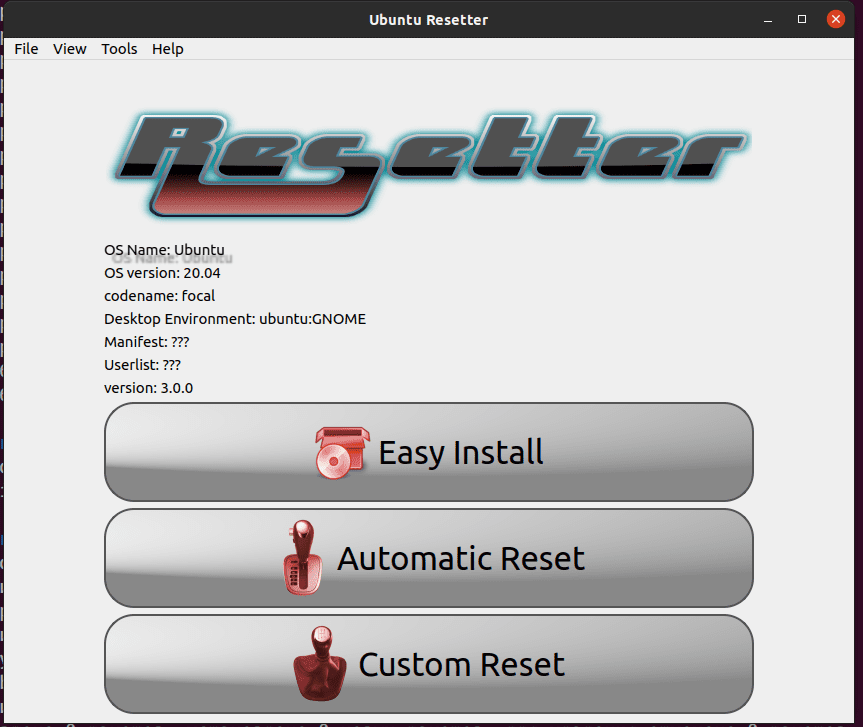This screenshot has width=863, height=727.
Task: Close the Ubuntu Resetter window
Action: click(x=835, y=19)
